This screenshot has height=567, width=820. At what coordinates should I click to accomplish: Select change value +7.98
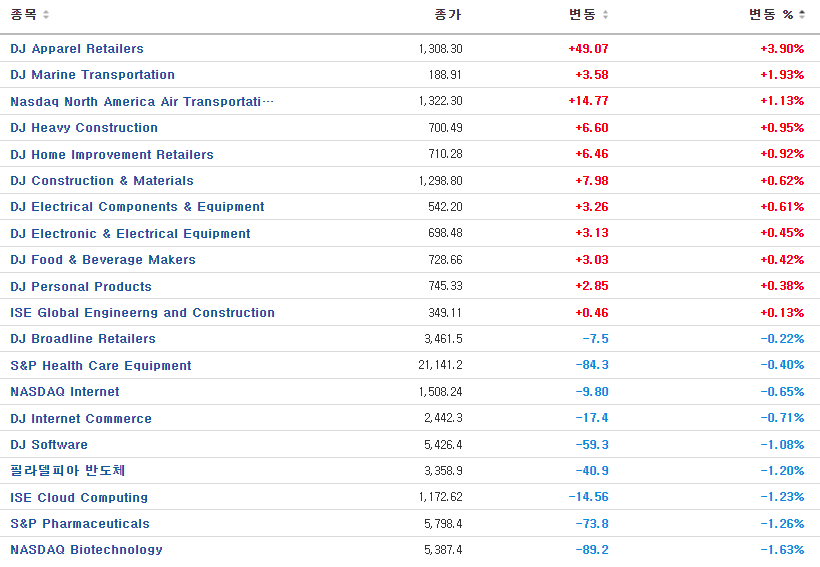coord(592,180)
